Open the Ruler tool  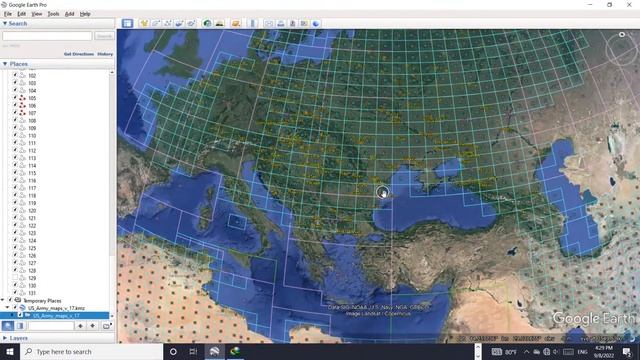[252, 23]
